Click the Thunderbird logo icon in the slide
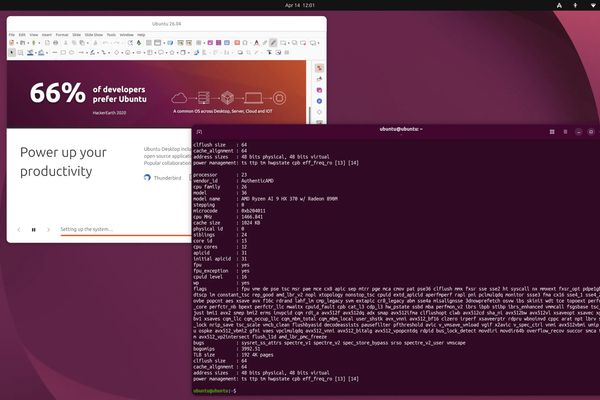 (x=147, y=178)
